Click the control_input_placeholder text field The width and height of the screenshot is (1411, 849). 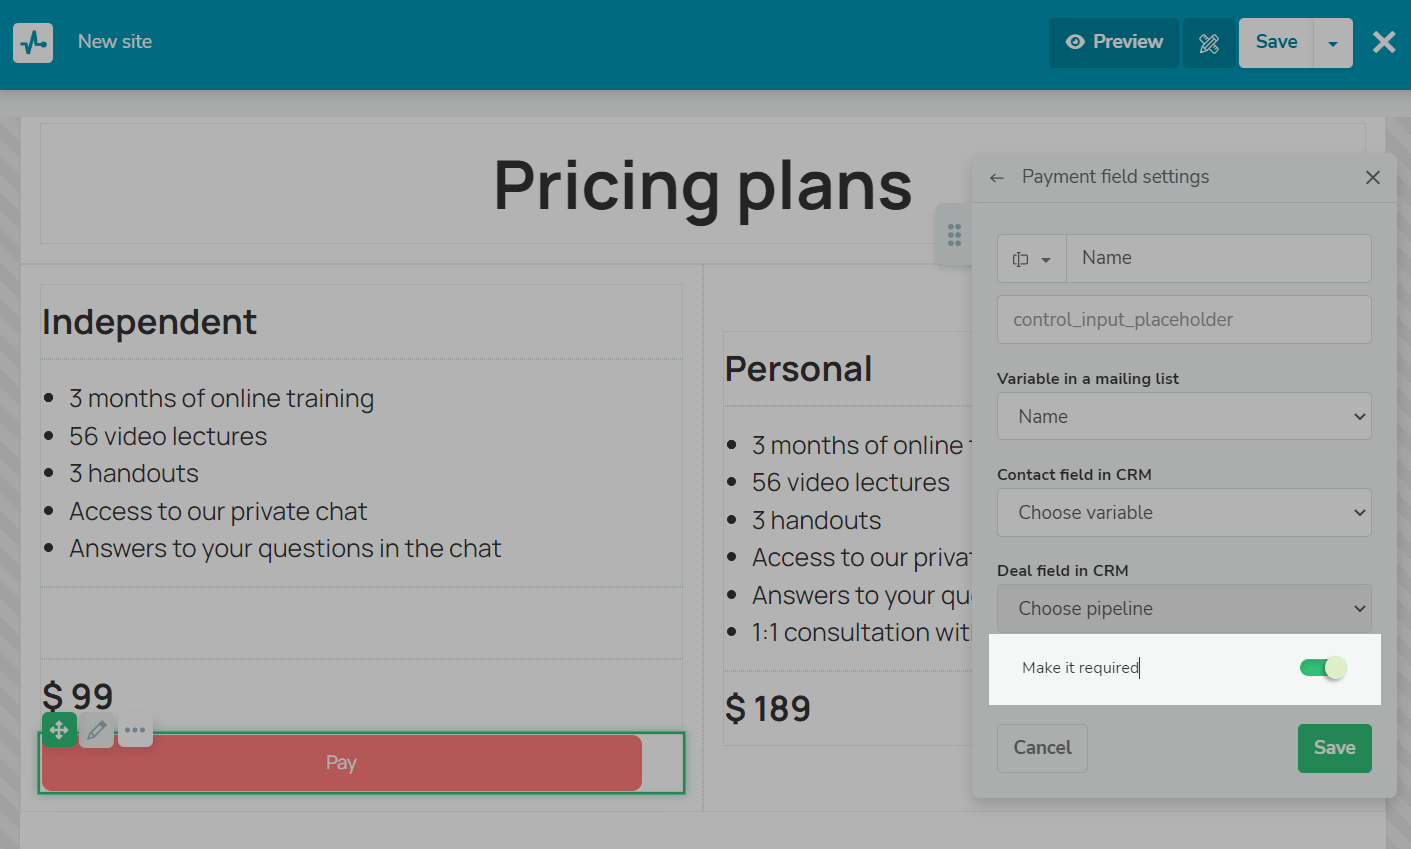pos(1184,320)
